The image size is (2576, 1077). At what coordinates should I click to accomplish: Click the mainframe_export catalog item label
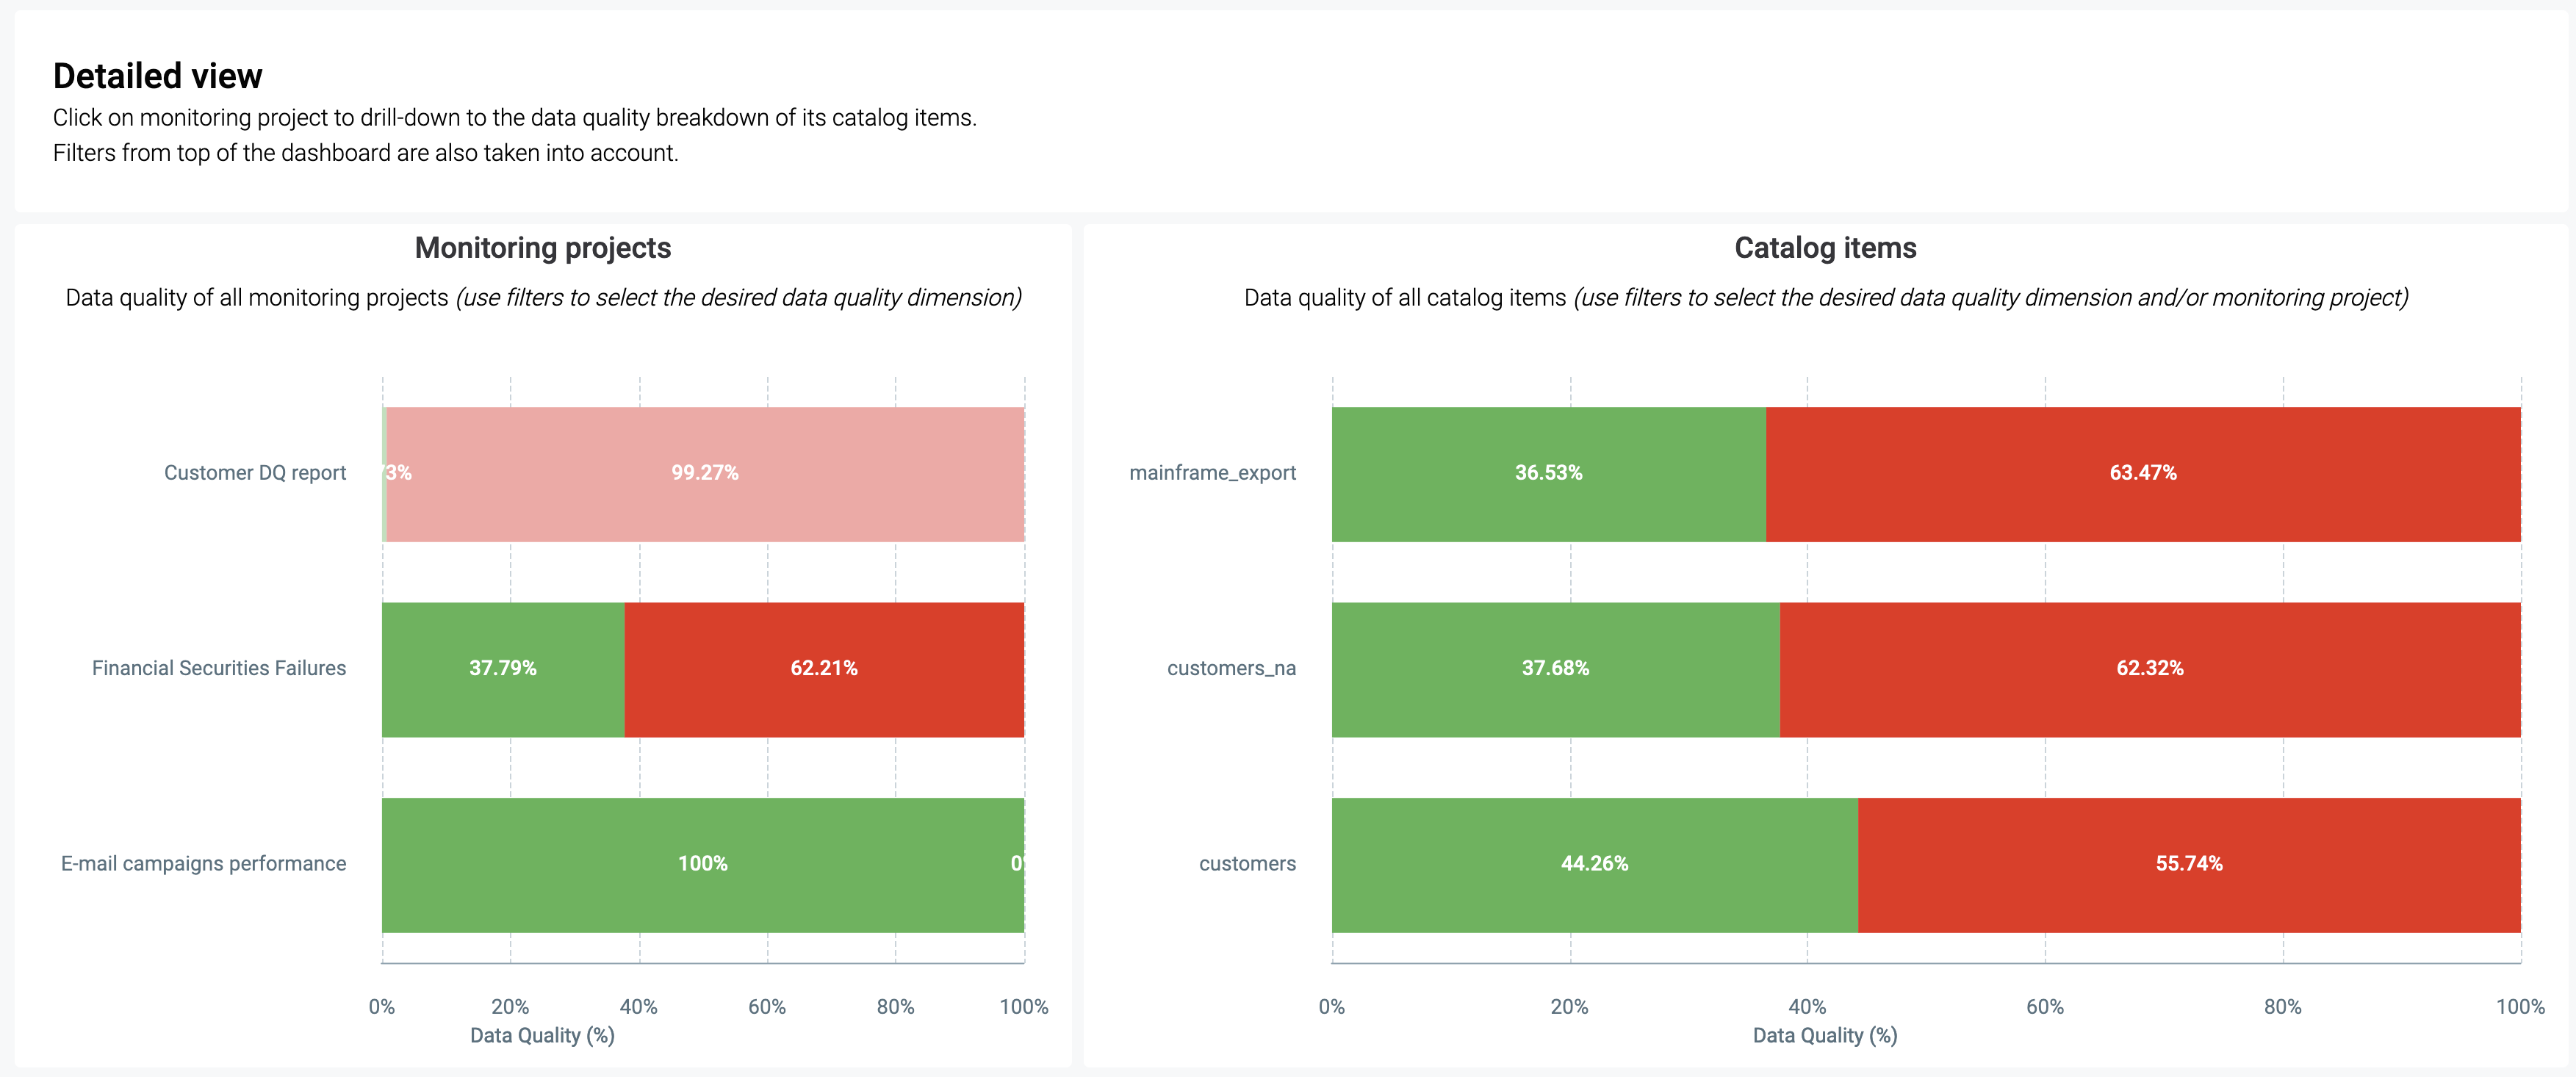tap(1212, 473)
